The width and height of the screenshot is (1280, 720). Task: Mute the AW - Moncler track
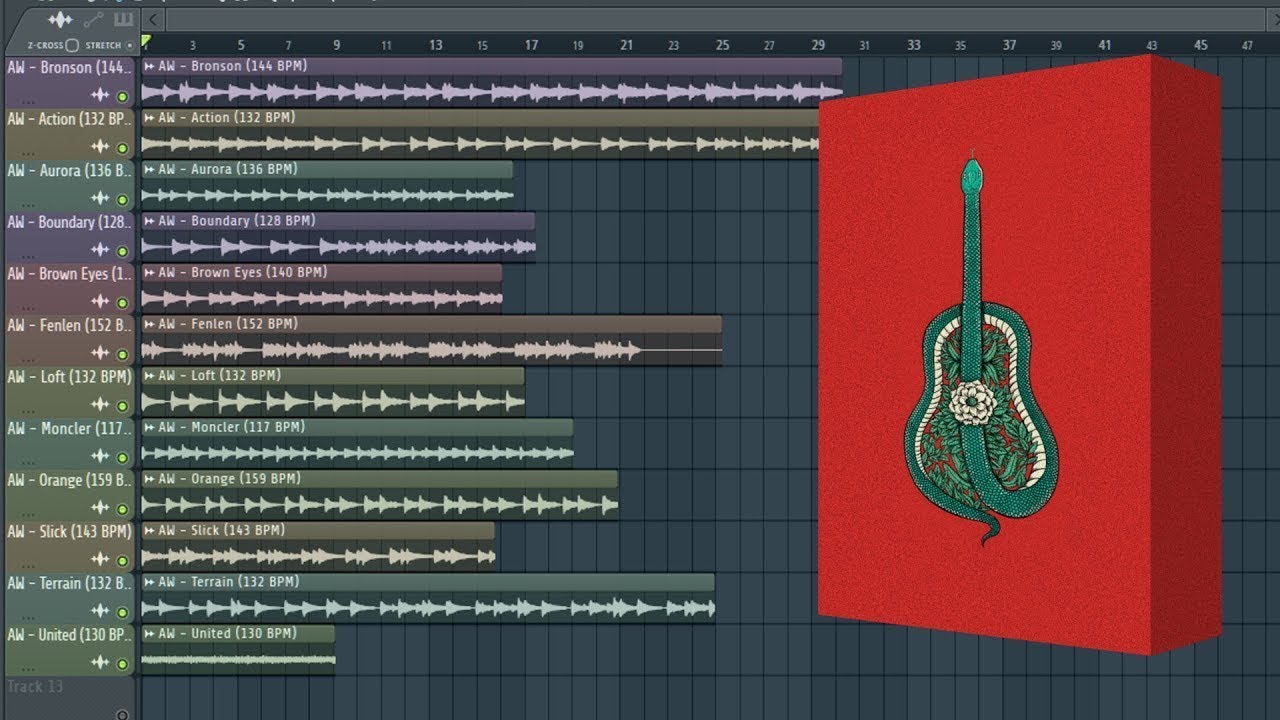[x=122, y=458]
